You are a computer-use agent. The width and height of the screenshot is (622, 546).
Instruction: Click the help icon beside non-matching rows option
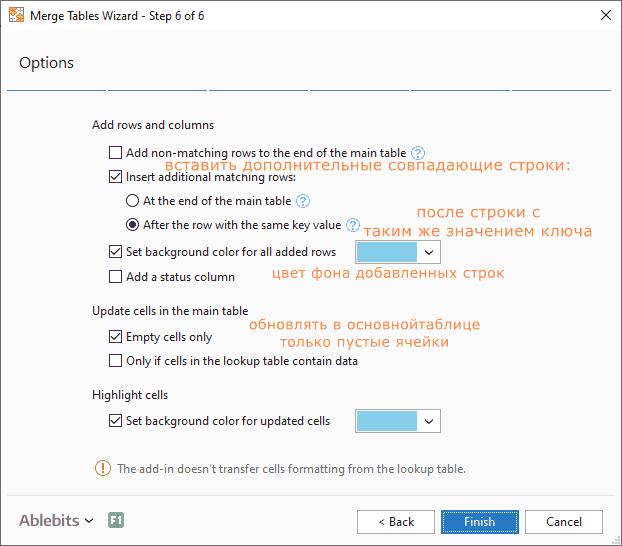pos(418,153)
